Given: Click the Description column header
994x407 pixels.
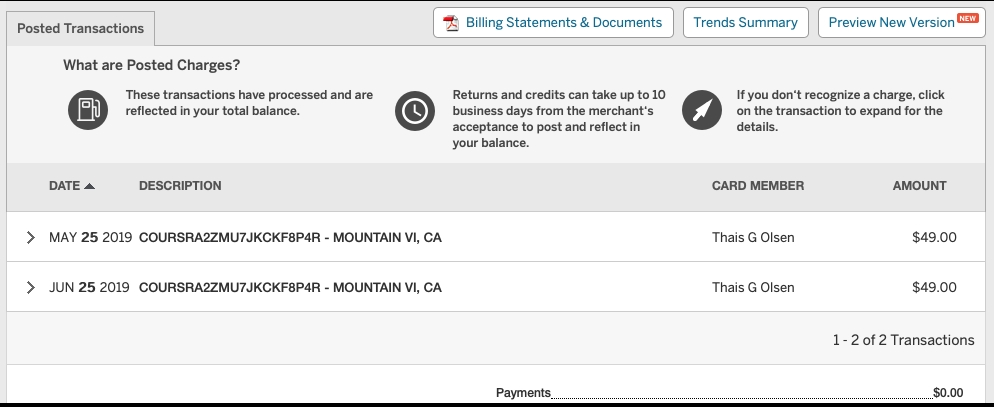Looking at the screenshot, I should click(180, 186).
